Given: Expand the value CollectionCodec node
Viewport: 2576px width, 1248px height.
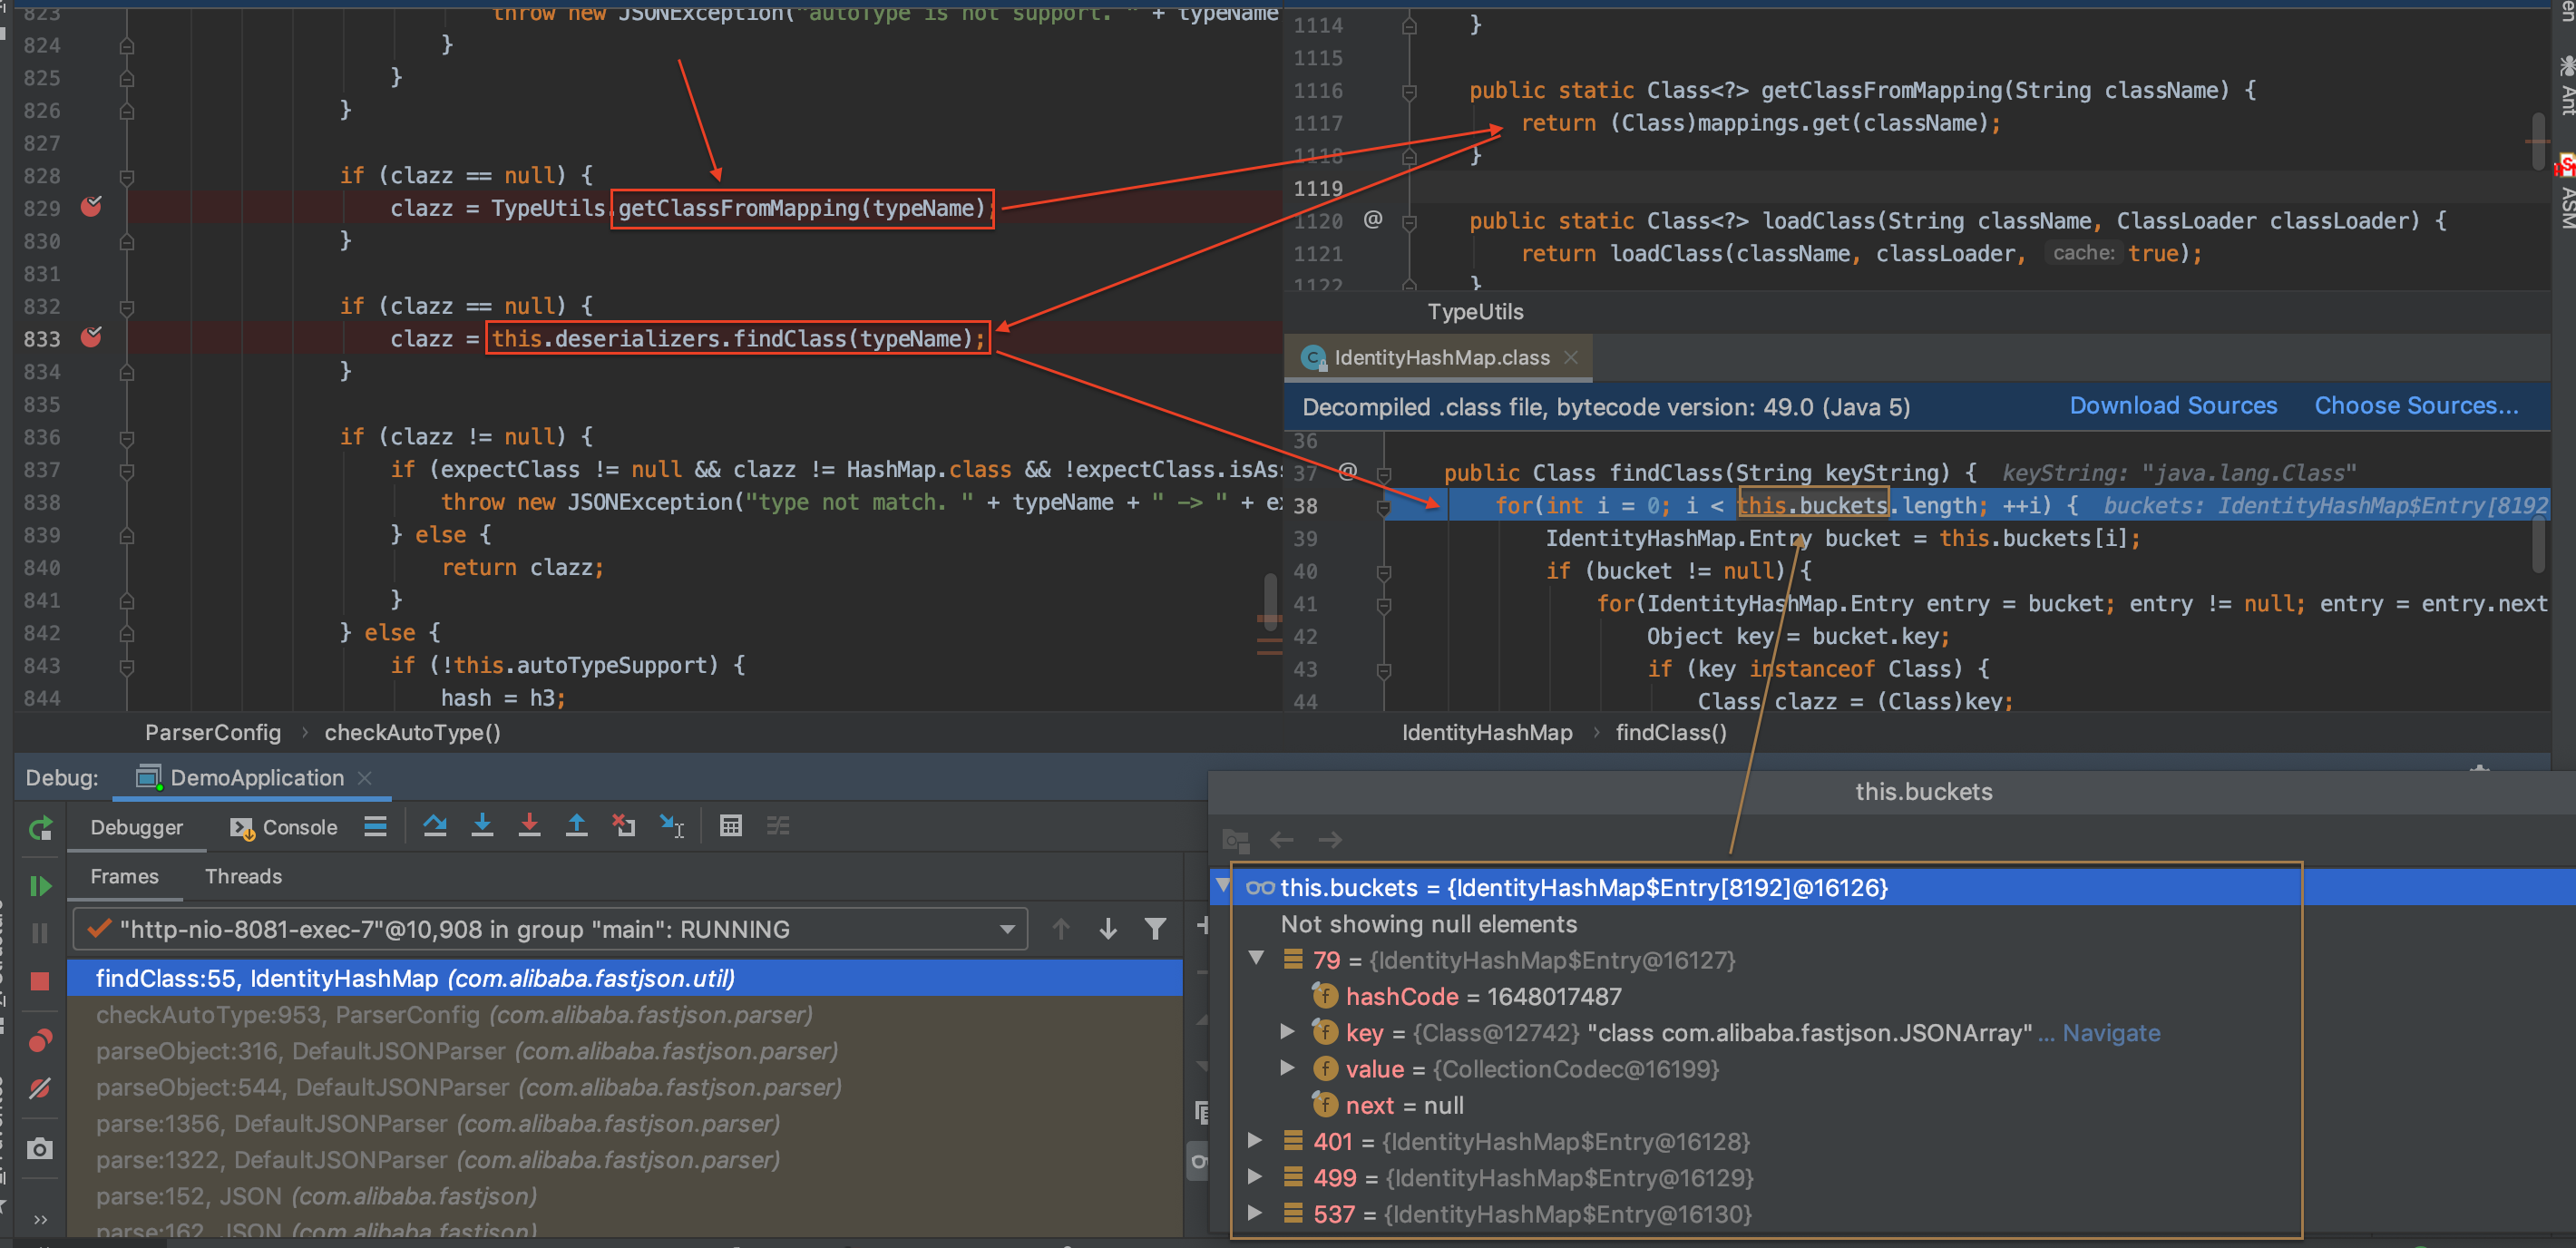Looking at the screenshot, I should (x=1288, y=1068).
